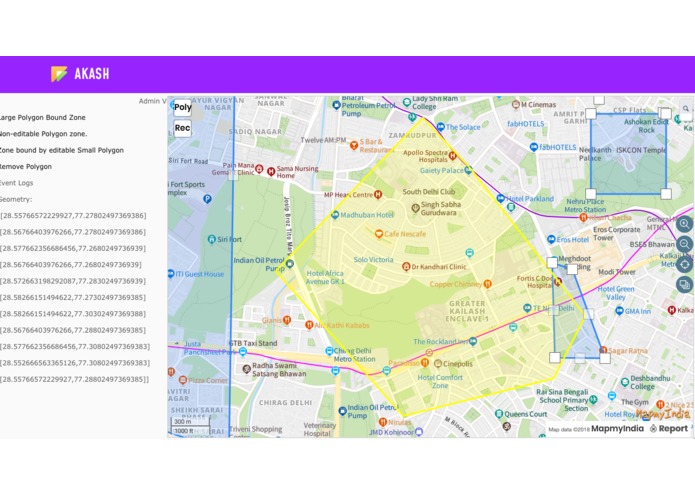Screen dimensions: 695x494
Task: Click the GMA Inn hotel marker
Action: click(x=619, y=311)
